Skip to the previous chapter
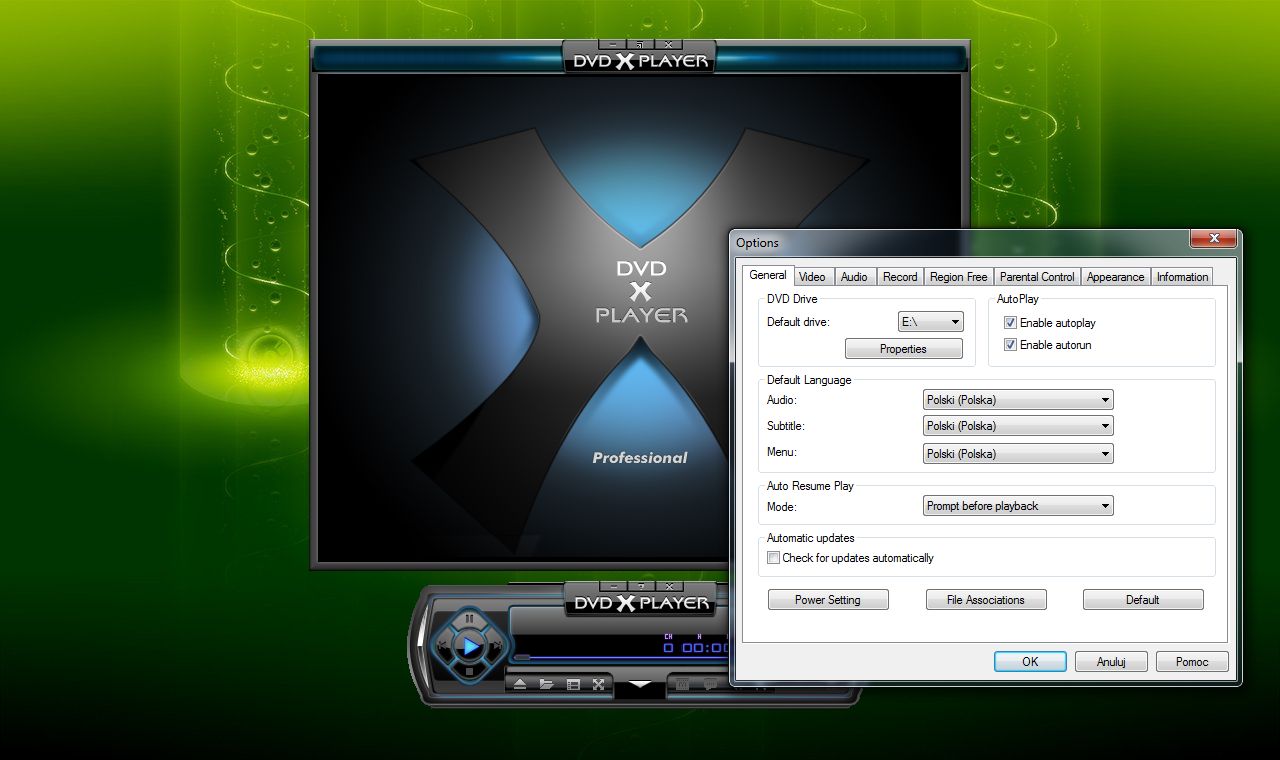 pyautogui.click(x=443, y=647)
